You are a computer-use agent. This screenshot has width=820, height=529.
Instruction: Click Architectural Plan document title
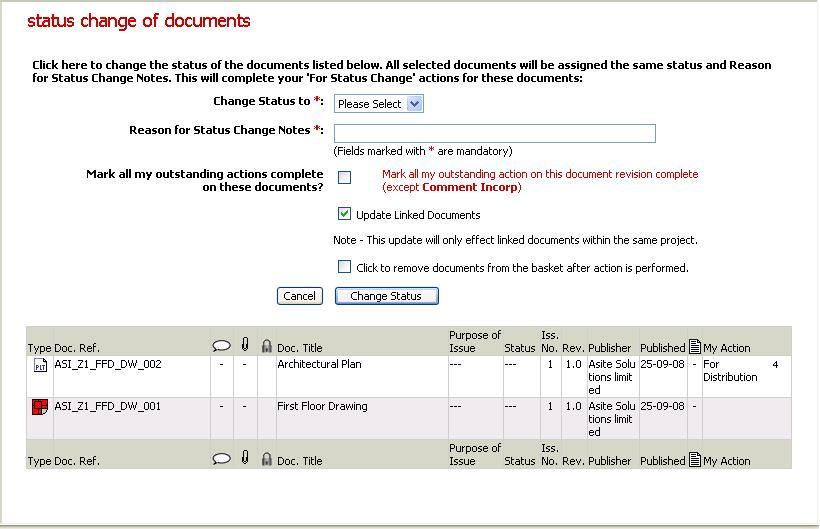point(319,364)
